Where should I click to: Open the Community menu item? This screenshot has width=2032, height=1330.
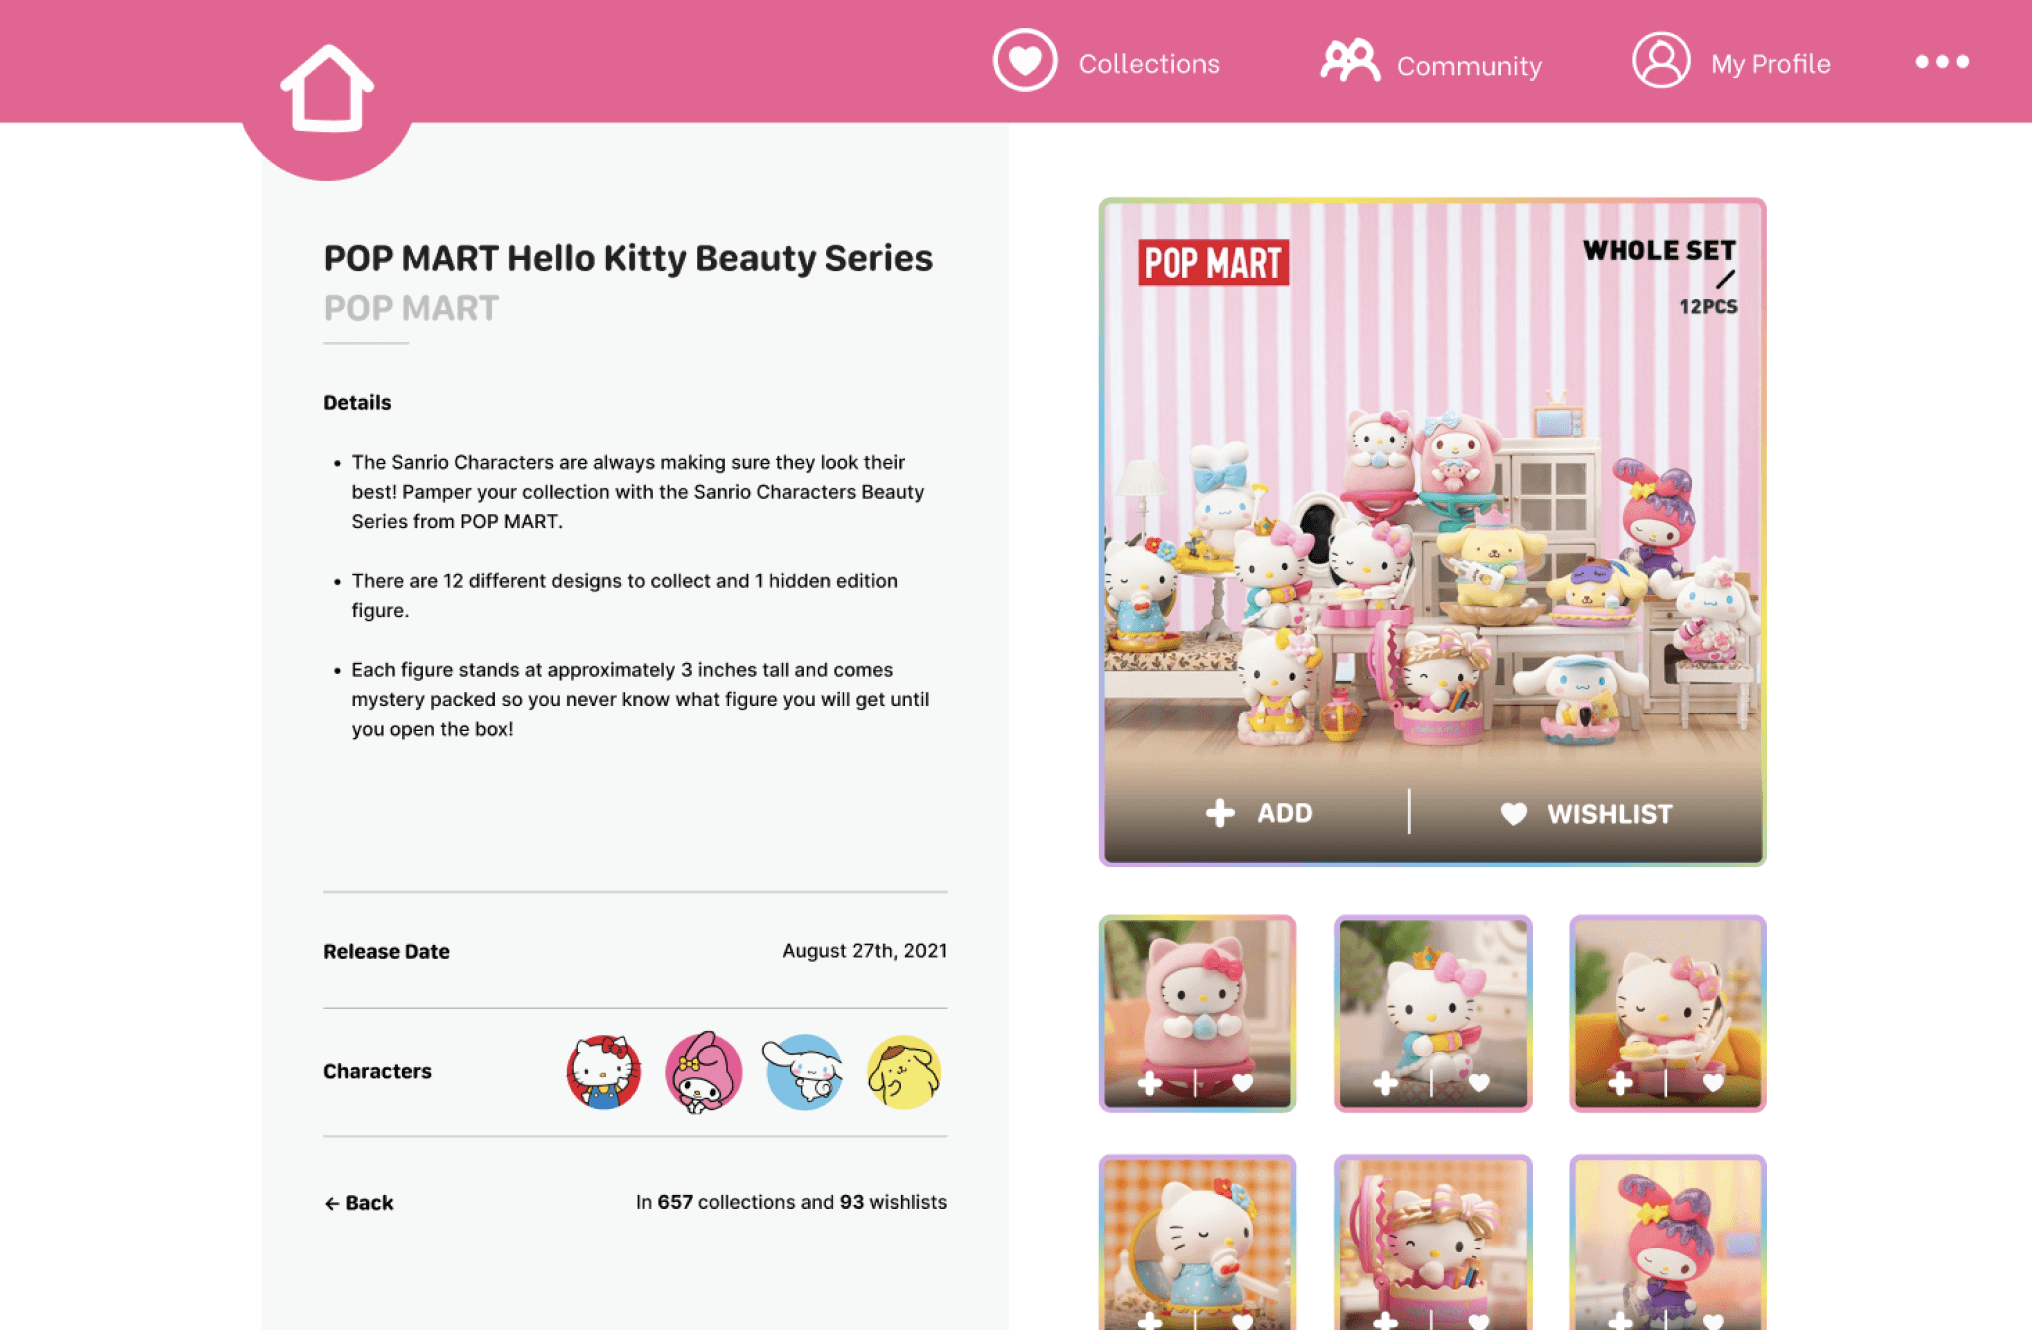1431,63
